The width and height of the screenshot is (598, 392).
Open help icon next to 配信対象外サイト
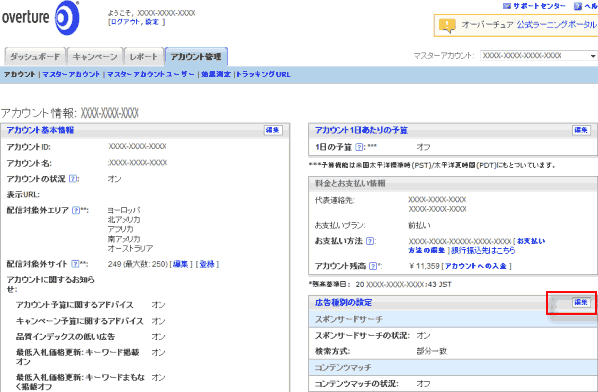tap(75, 264)
